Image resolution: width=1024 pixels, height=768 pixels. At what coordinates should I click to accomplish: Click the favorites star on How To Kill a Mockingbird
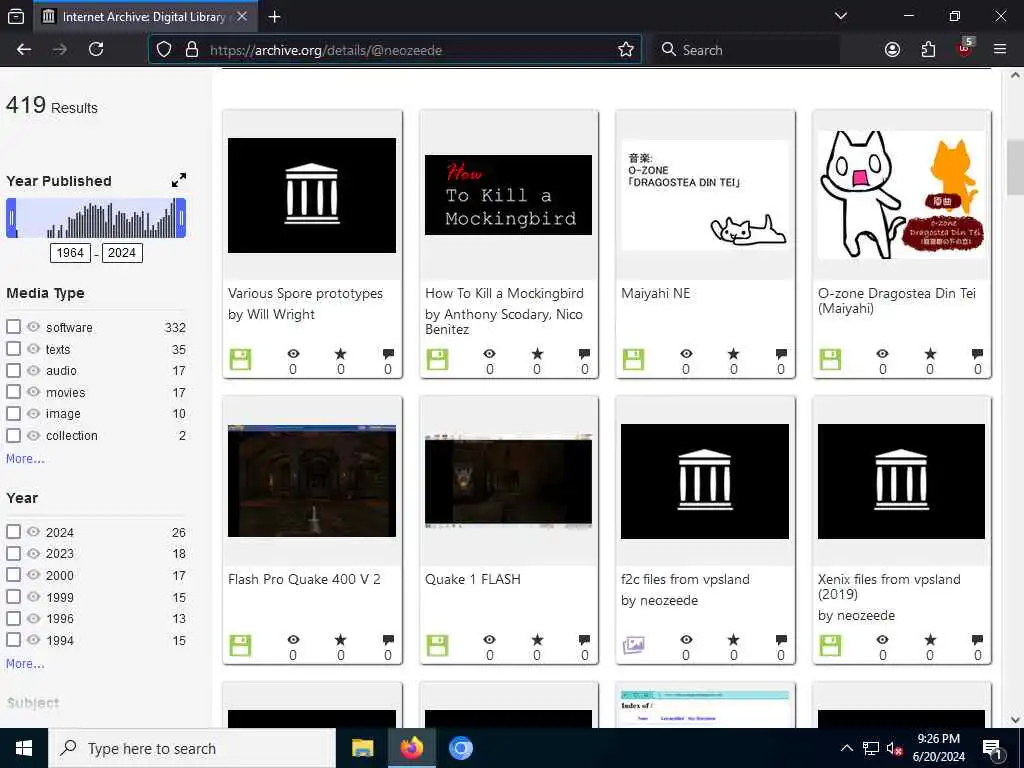tap(537, 354)
